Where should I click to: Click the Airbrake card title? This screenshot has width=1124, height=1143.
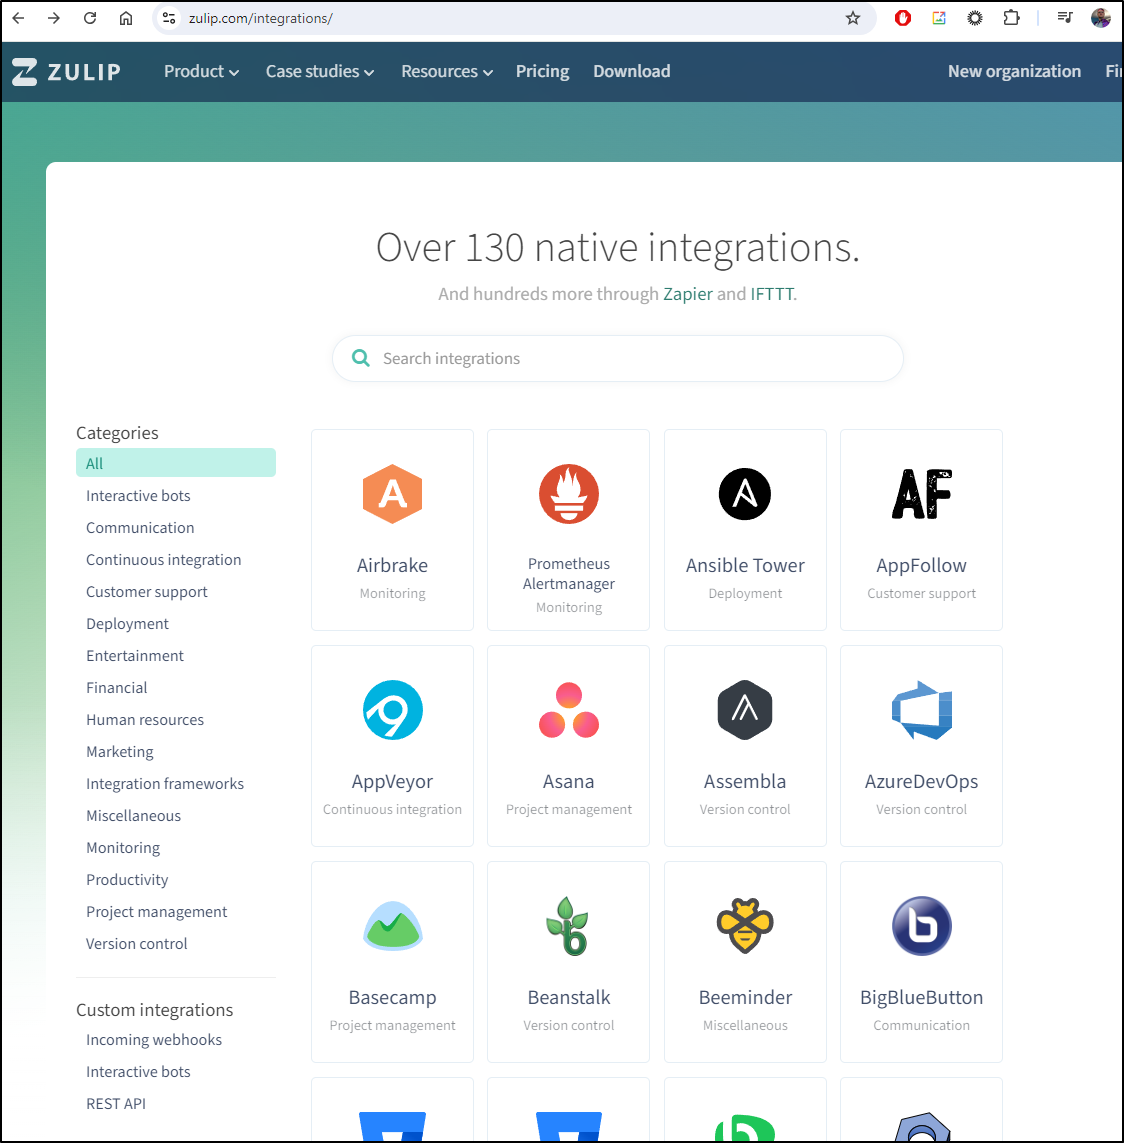(x=392, y=566)
